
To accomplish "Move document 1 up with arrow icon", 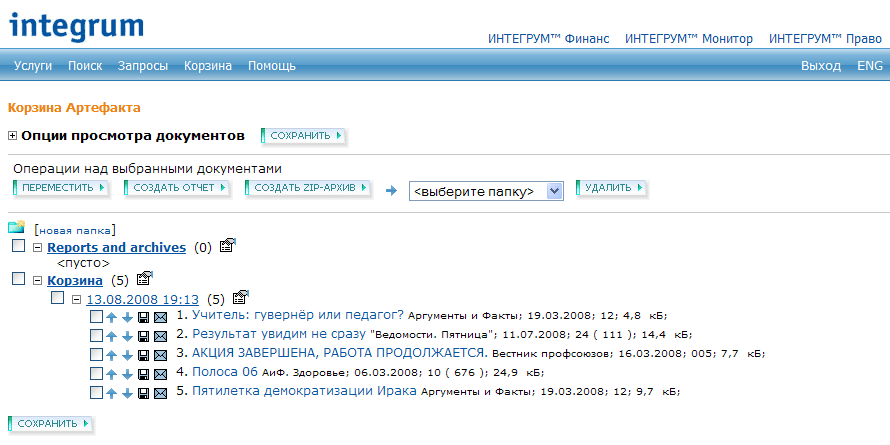I will pyautogui.click(x=112, y=318).
